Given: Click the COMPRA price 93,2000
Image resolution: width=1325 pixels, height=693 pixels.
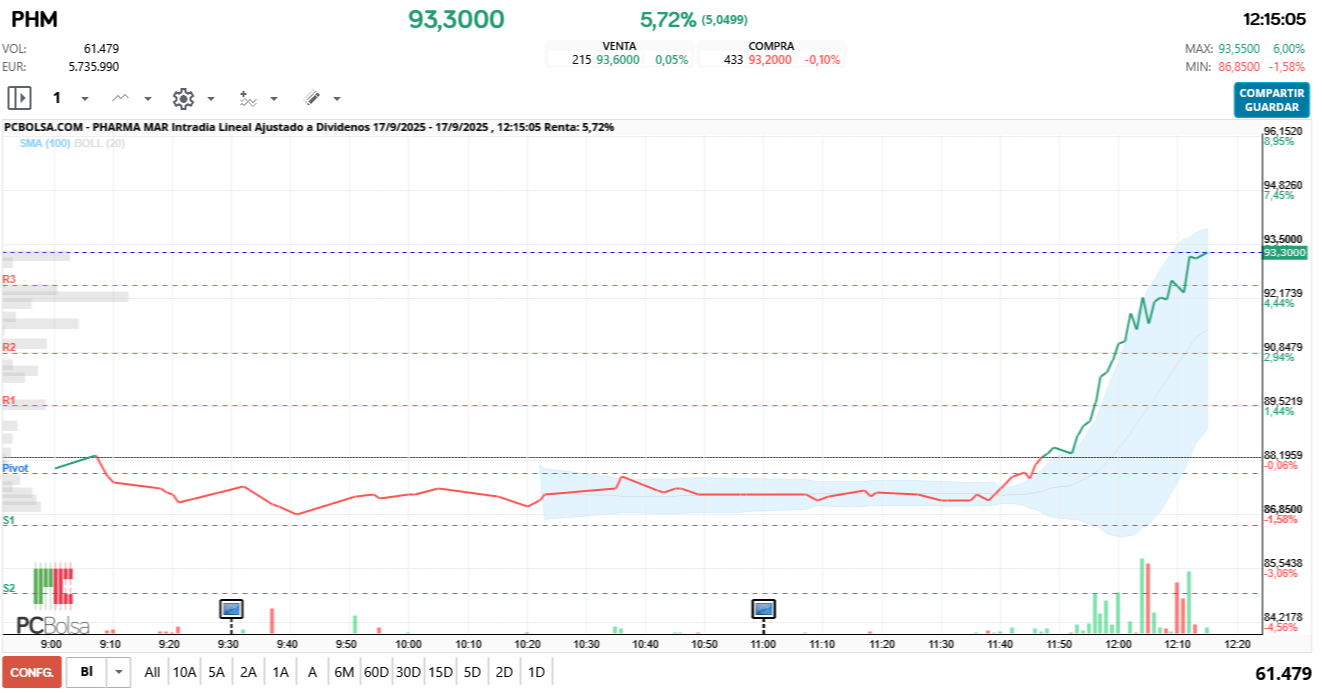Looking at the screenshot, I should tap(770, 60).
